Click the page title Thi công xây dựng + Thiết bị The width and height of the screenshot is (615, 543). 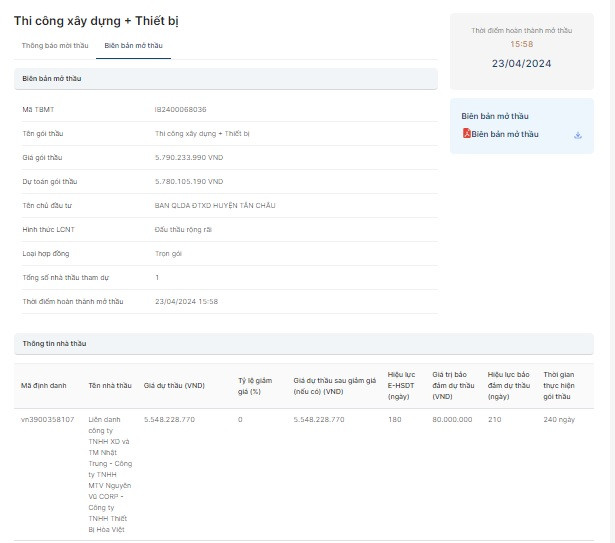coord(97,21)
